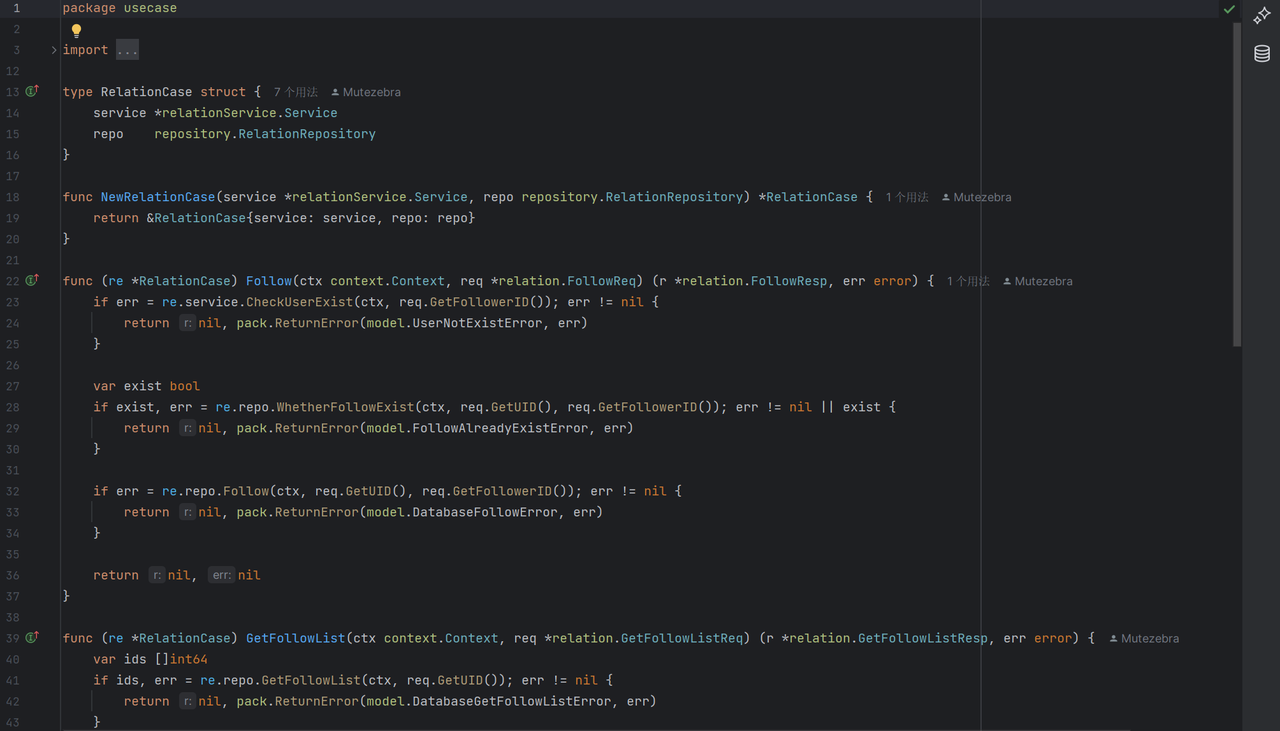Screen dimensions: 1280x731
Task: Click gutter line number 41
Action: click(12, 680)
